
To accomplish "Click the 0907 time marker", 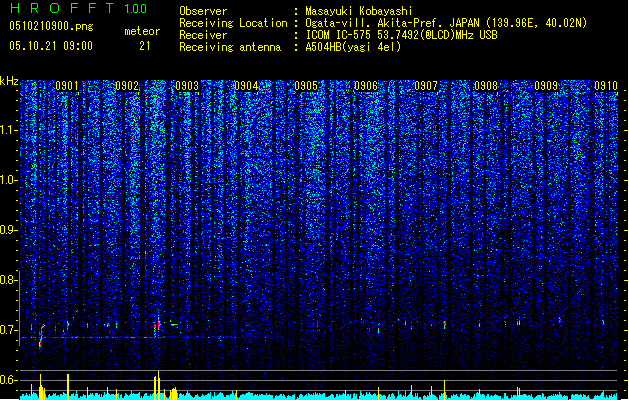I will tap(426, 86).
